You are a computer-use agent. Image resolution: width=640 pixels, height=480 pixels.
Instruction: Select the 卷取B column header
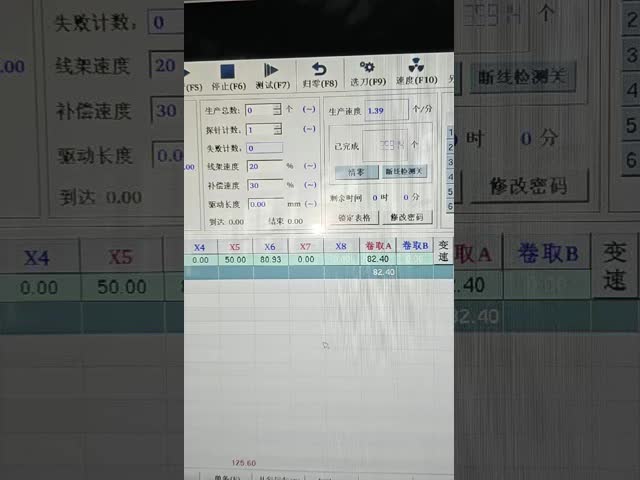415,245
